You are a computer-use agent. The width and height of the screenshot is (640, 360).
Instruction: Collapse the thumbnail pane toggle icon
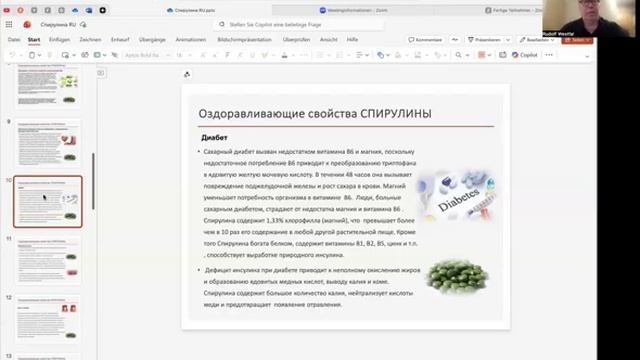coord(101,73)
